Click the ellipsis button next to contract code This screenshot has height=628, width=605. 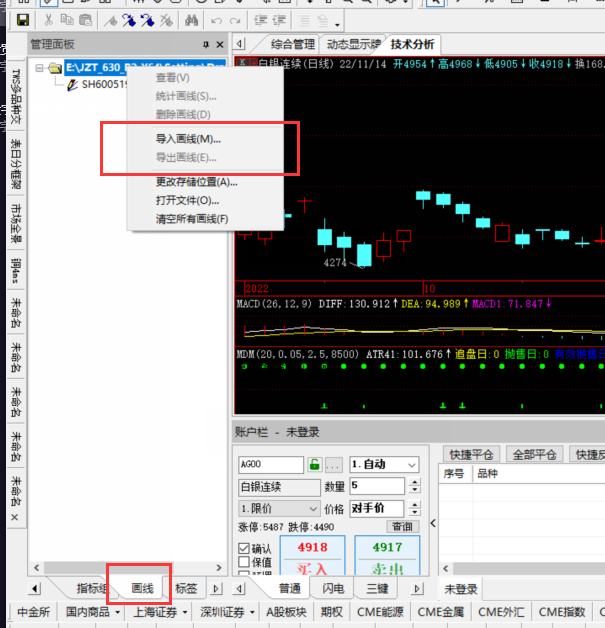pyautogui.click(x=333, y=465)
